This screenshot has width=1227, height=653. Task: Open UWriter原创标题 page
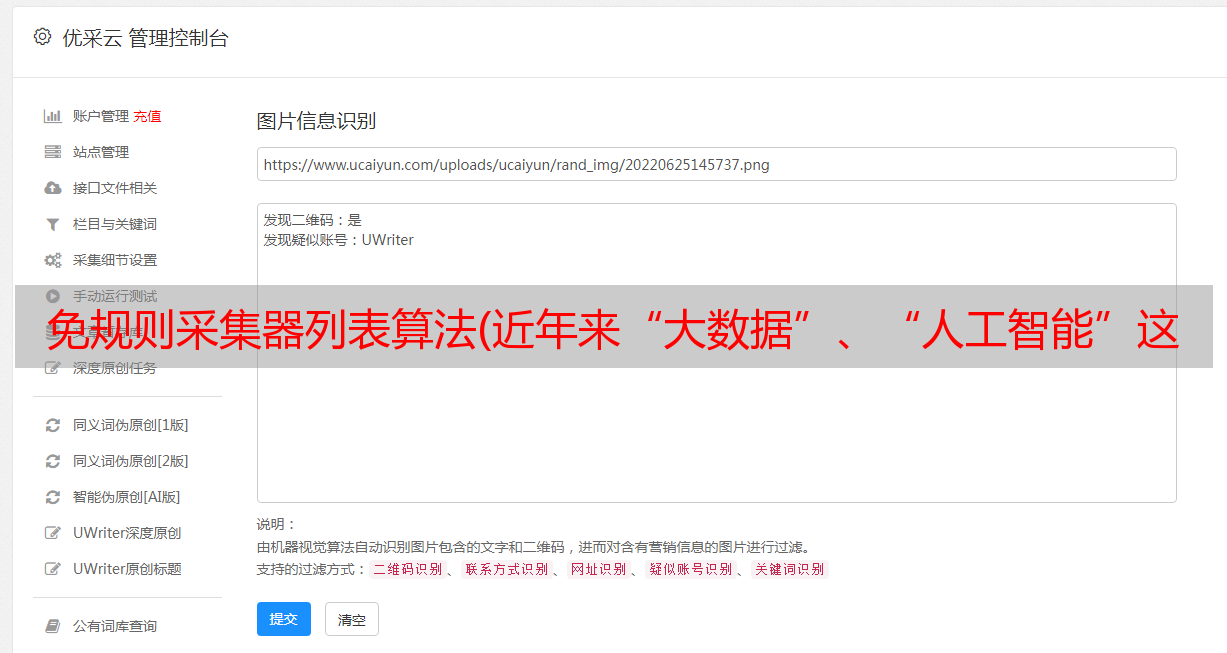click(127, 569)
